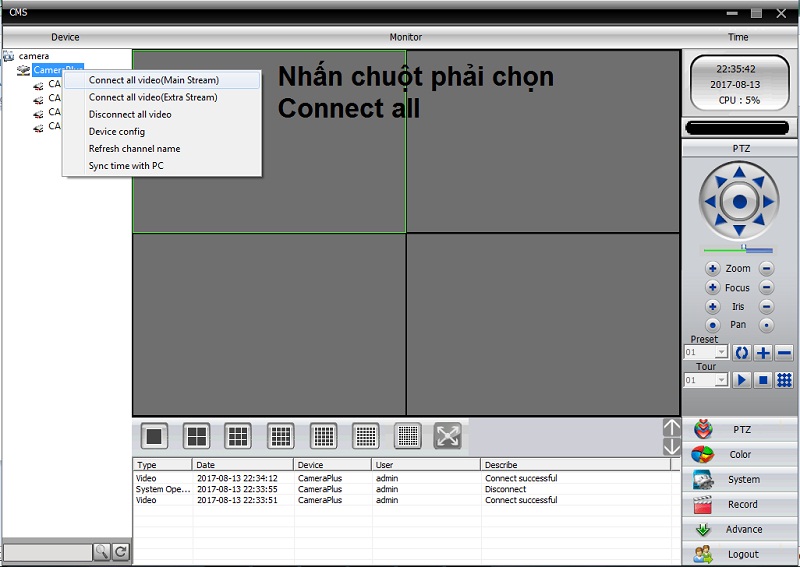Add a preset with plus button
The width and height of the screenshot is (800, 567).
763,353
